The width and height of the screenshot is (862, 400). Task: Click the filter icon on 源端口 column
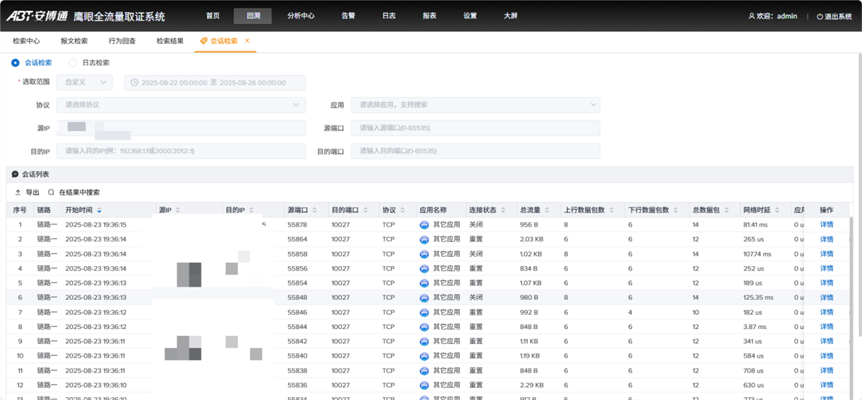tap(313, 210)
